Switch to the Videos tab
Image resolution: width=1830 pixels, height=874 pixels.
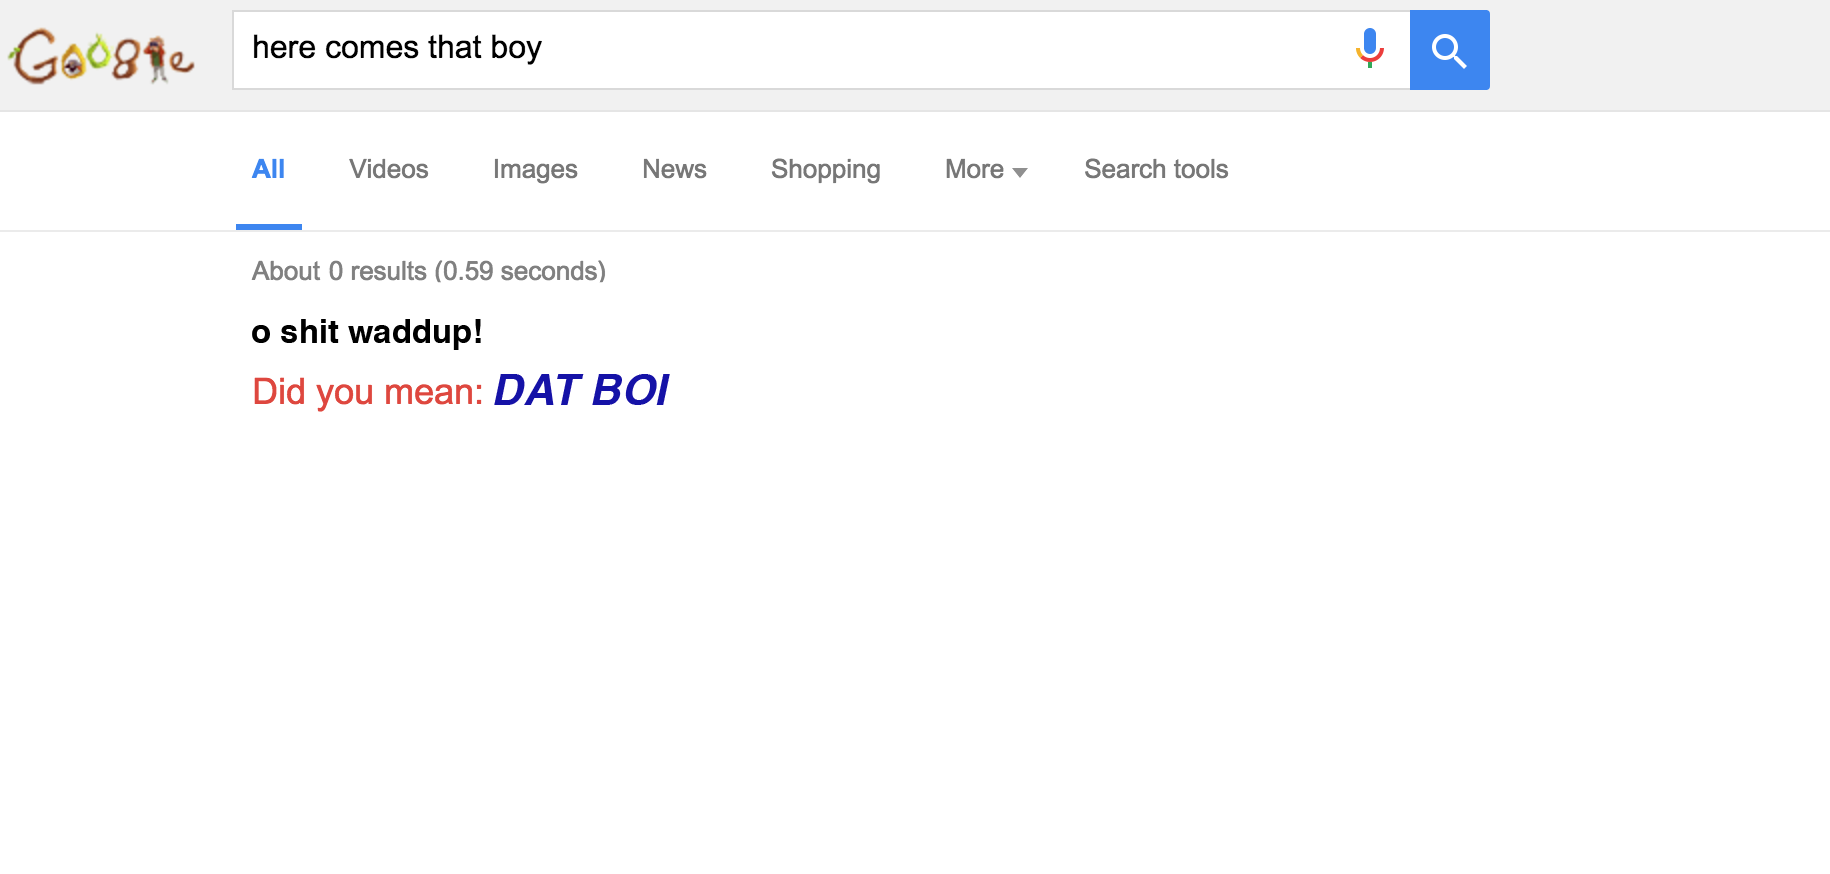coord(388,169)
